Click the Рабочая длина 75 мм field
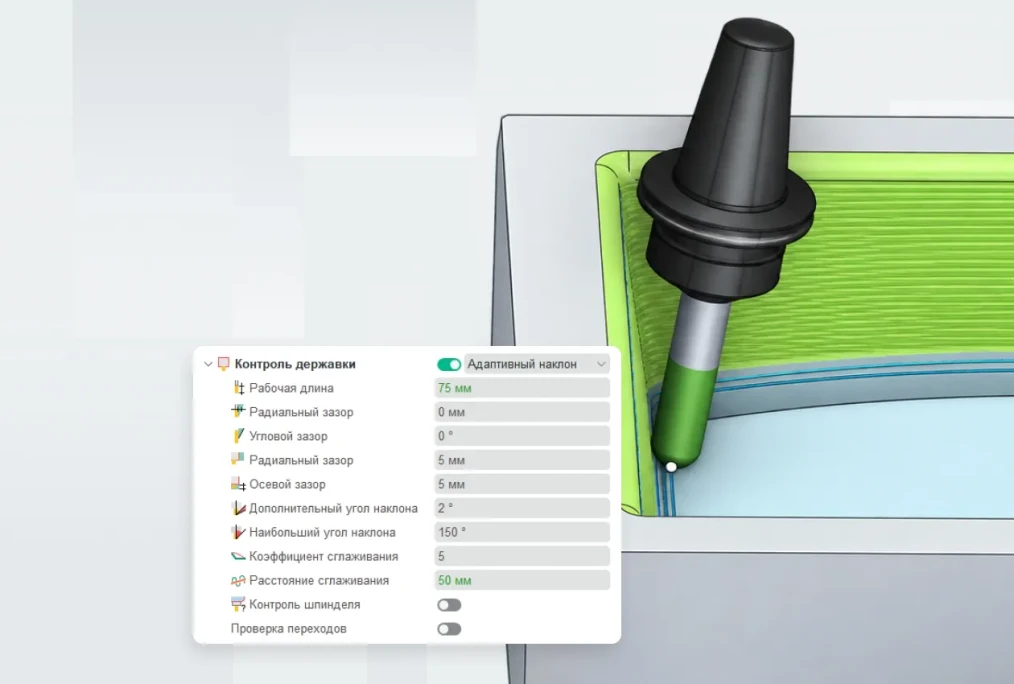Viewport: 1014px width, 684px height. click(x=522, y=388)
